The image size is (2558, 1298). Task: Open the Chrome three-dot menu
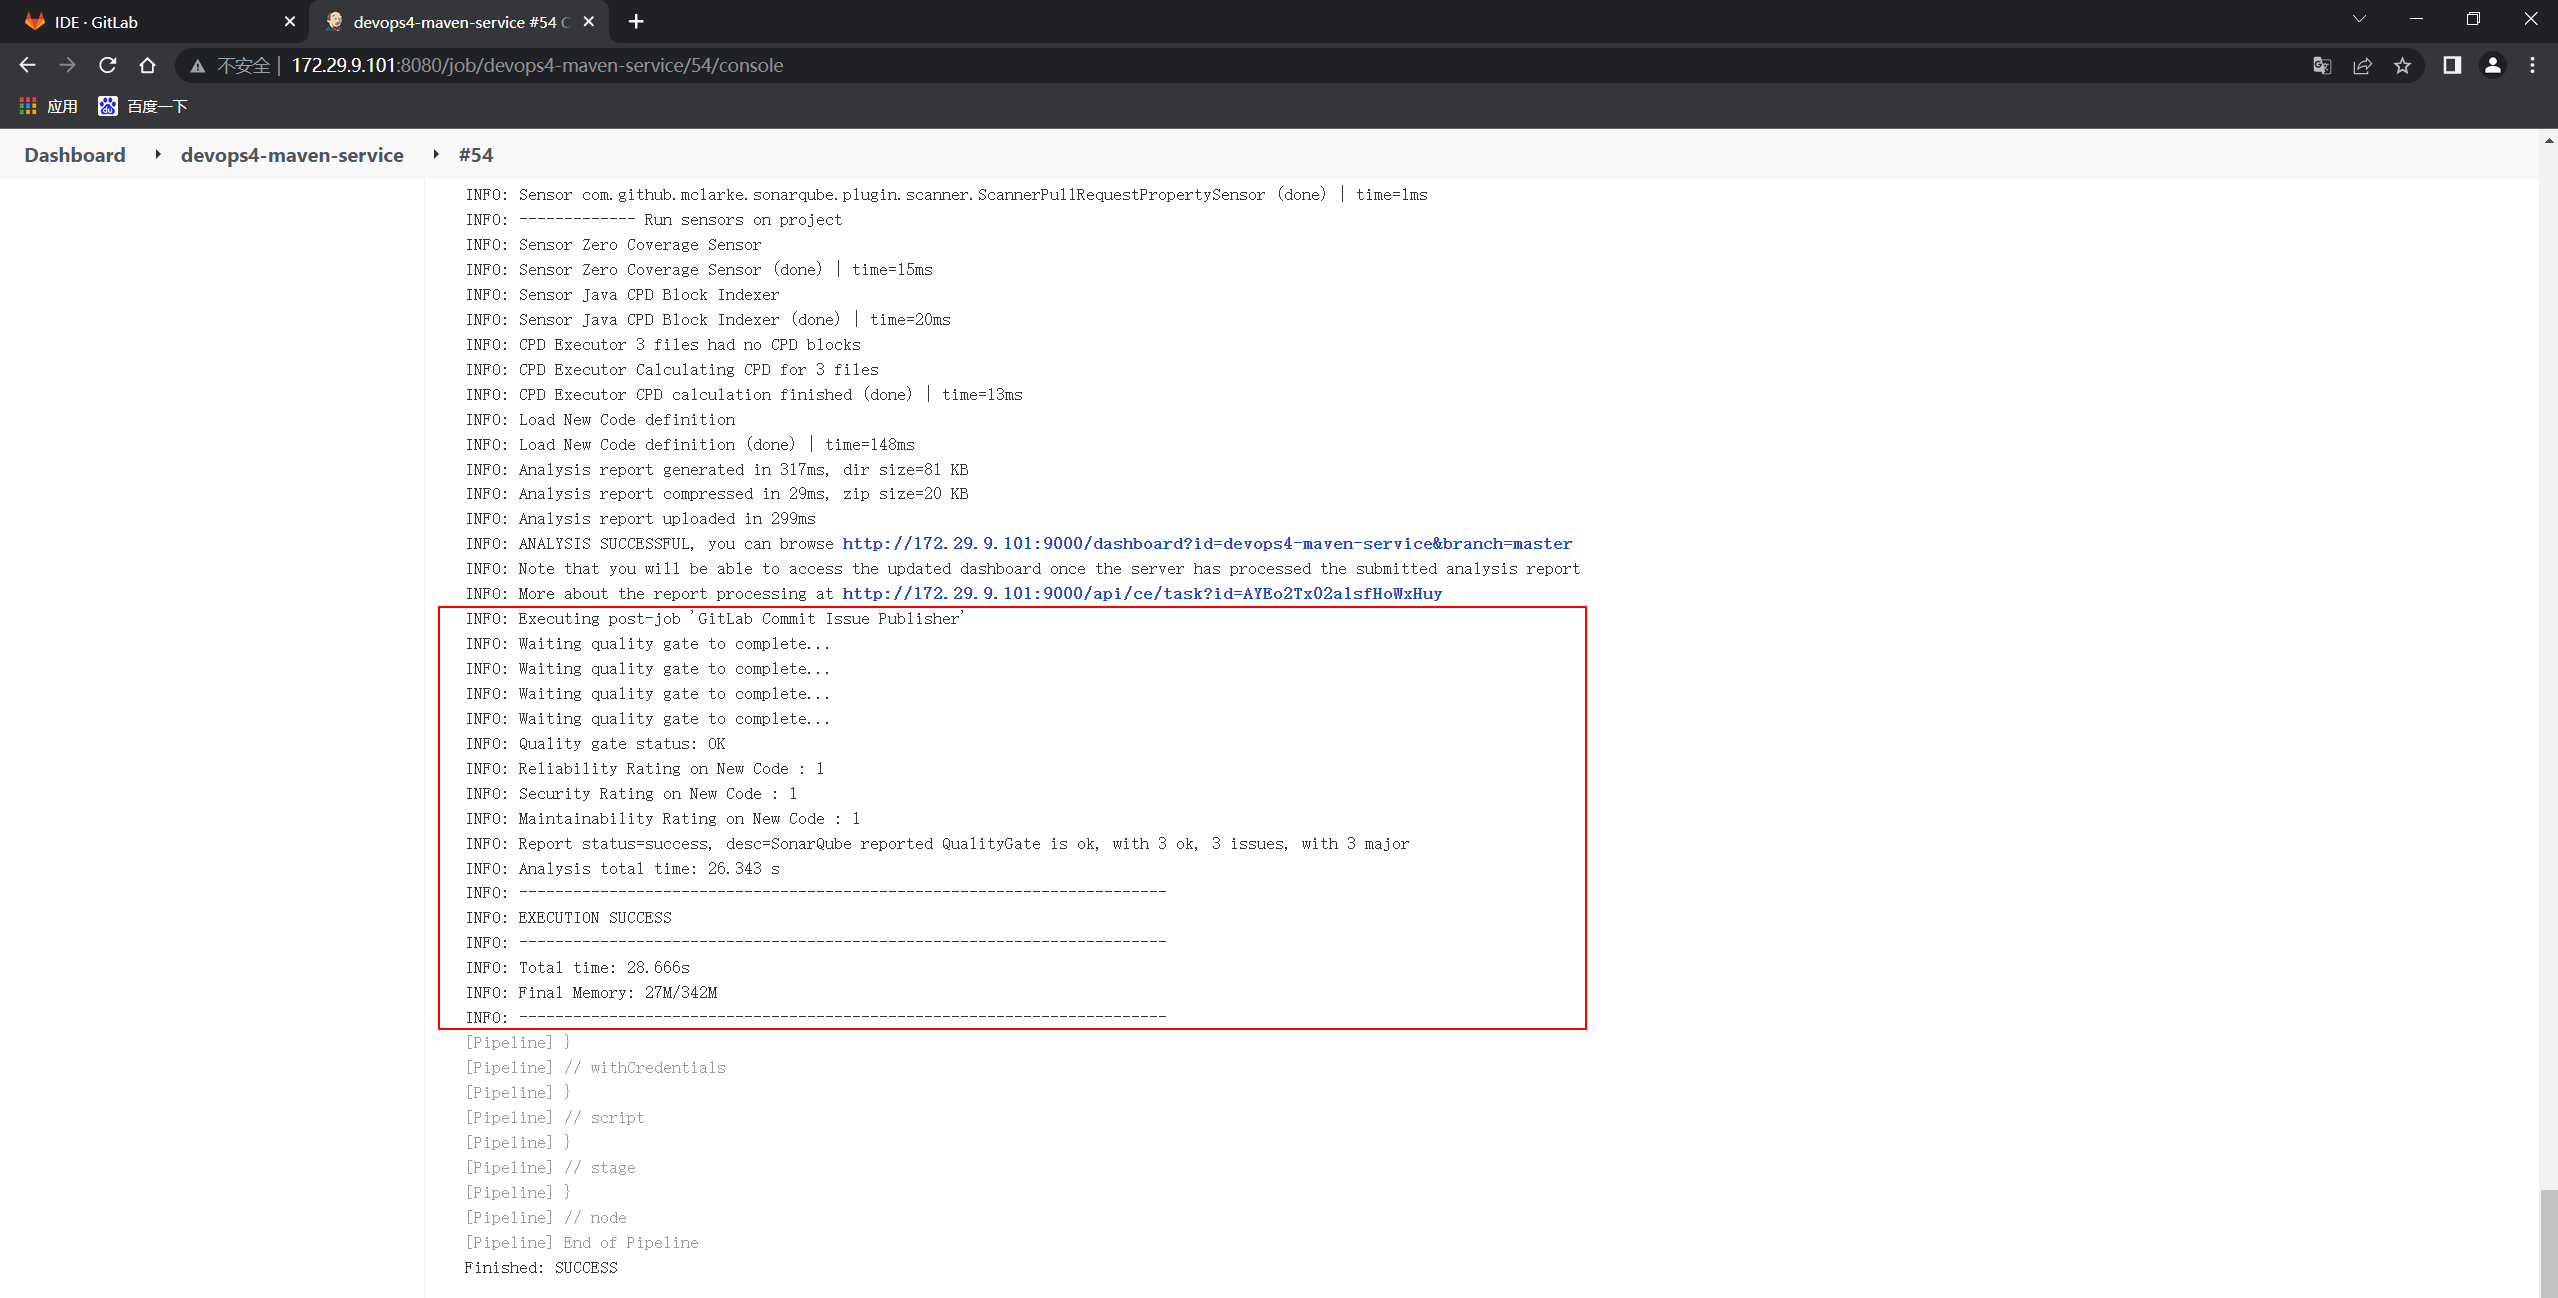pyautogui.click(x=2532, y=65)
